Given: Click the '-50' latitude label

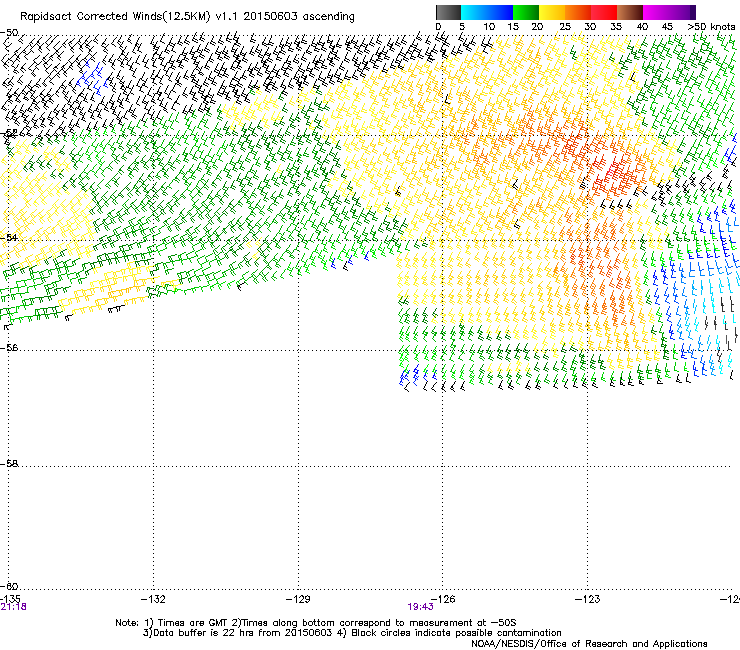Looking at the screenshot, I should 9,33.
